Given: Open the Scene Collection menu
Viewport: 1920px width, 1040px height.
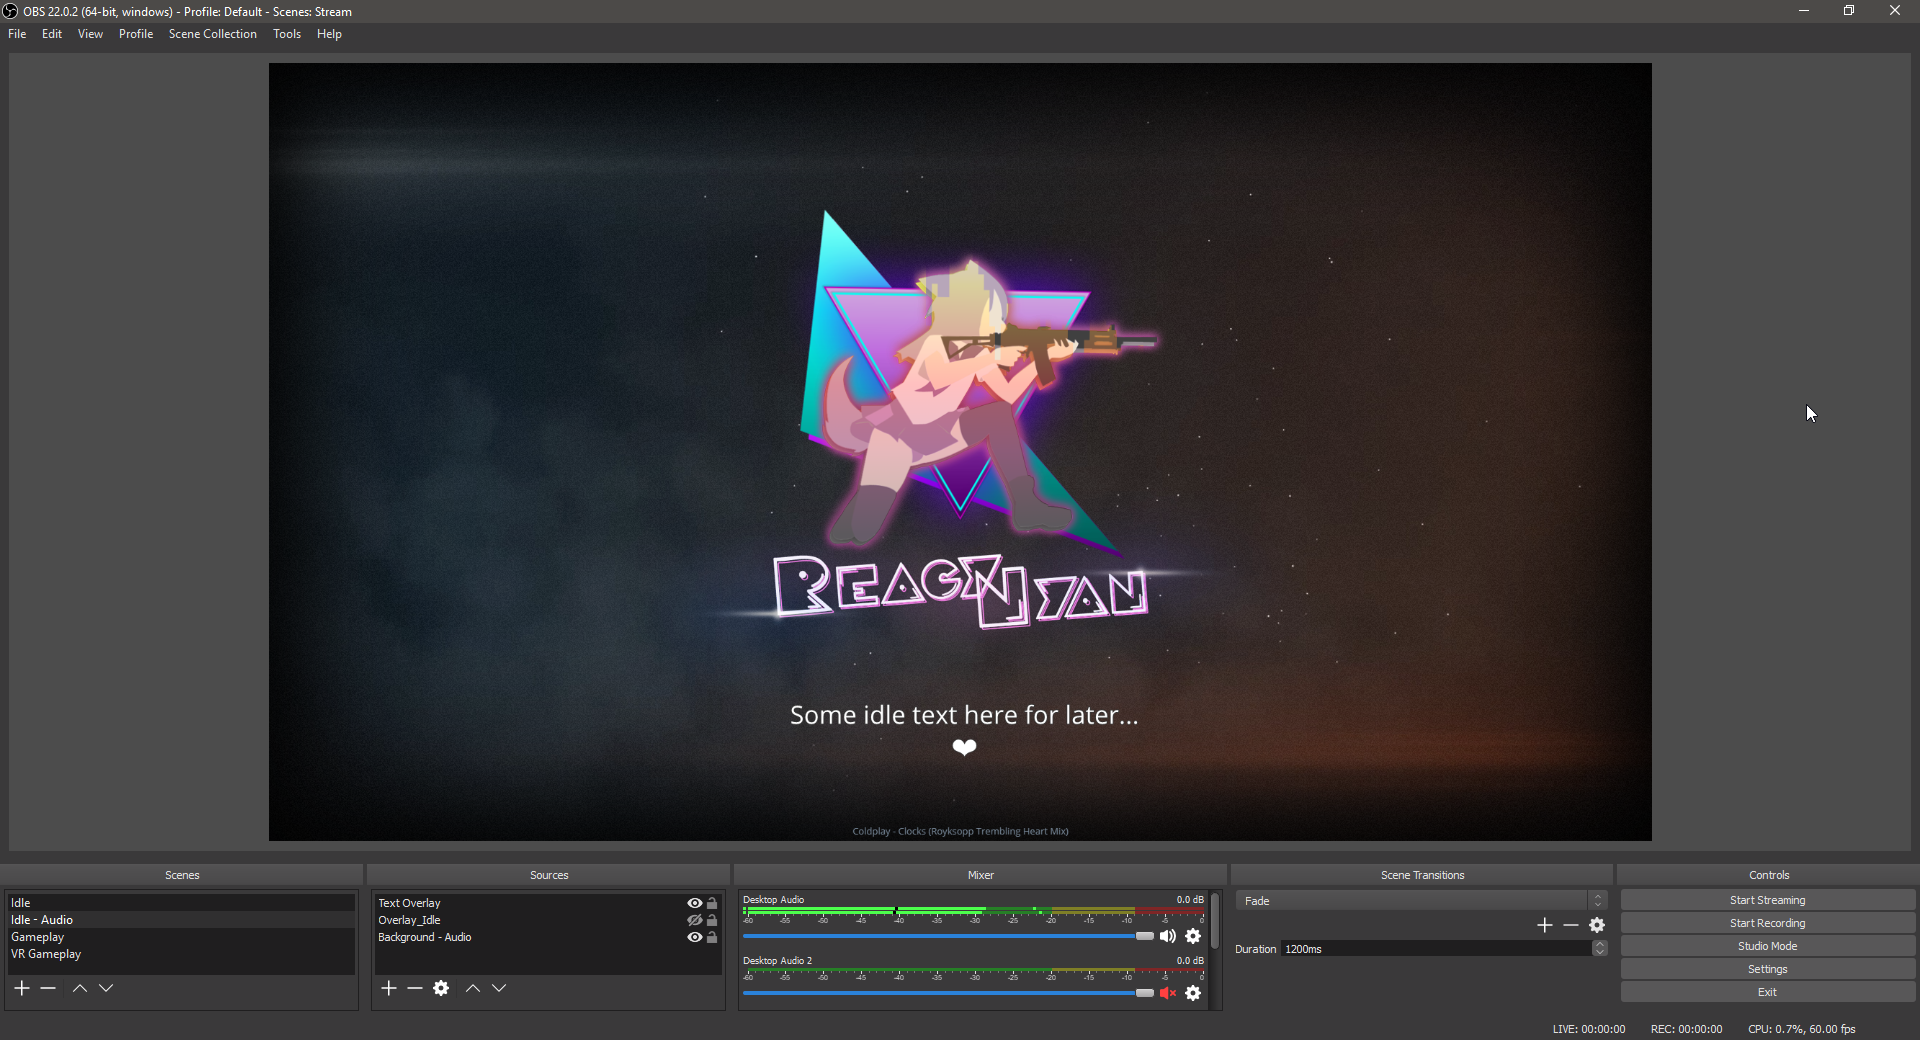Looking at the screenshot, I should (x=213, y=34).
